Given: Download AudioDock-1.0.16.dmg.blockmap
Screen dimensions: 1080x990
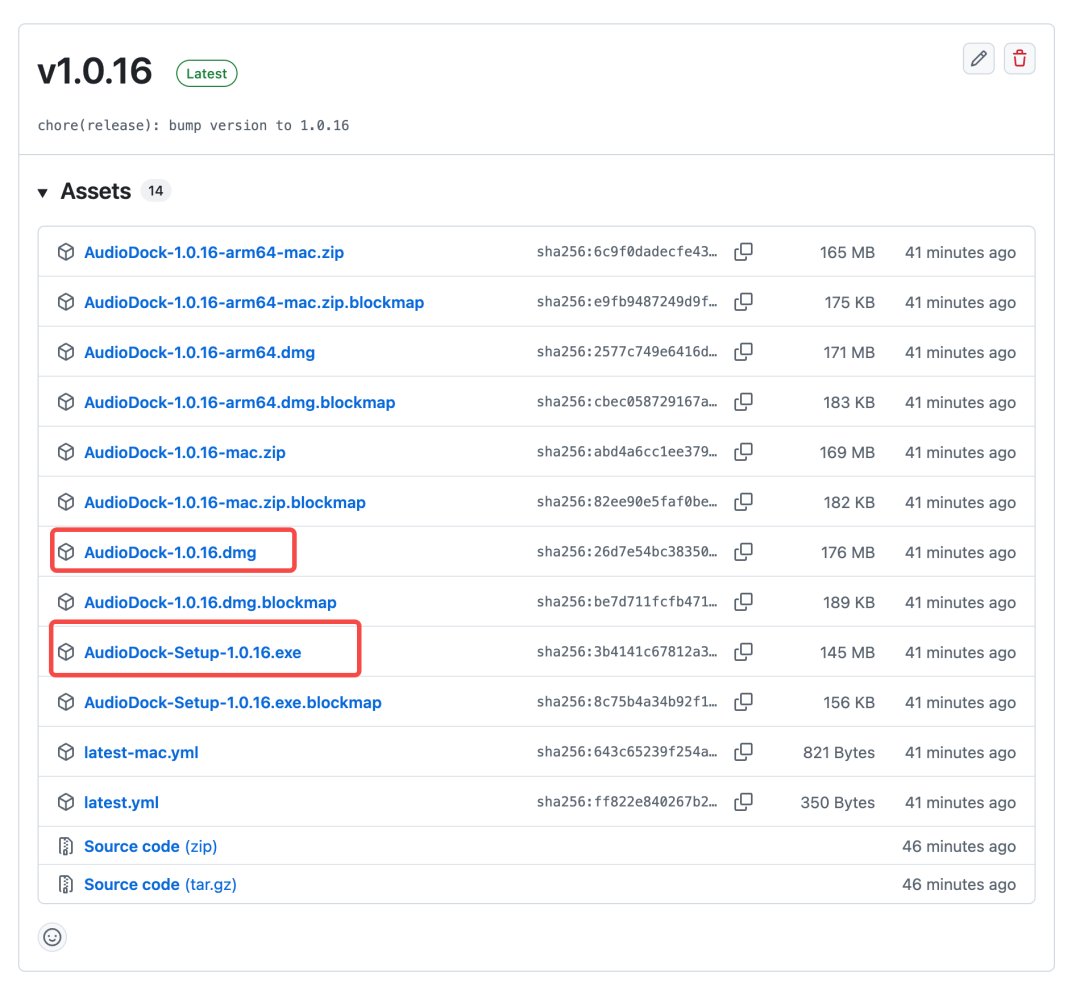Looking at the screenshot, I should tap(210, 602).
